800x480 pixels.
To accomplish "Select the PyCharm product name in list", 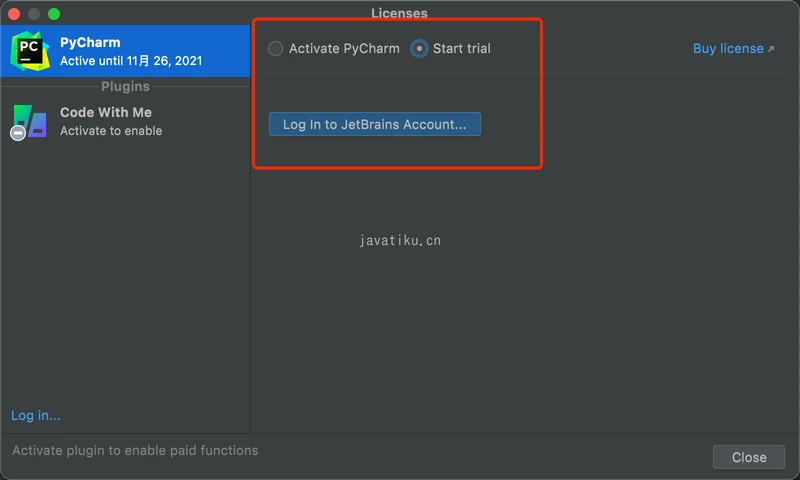I will pyautogui.click(x=90, y=43).
